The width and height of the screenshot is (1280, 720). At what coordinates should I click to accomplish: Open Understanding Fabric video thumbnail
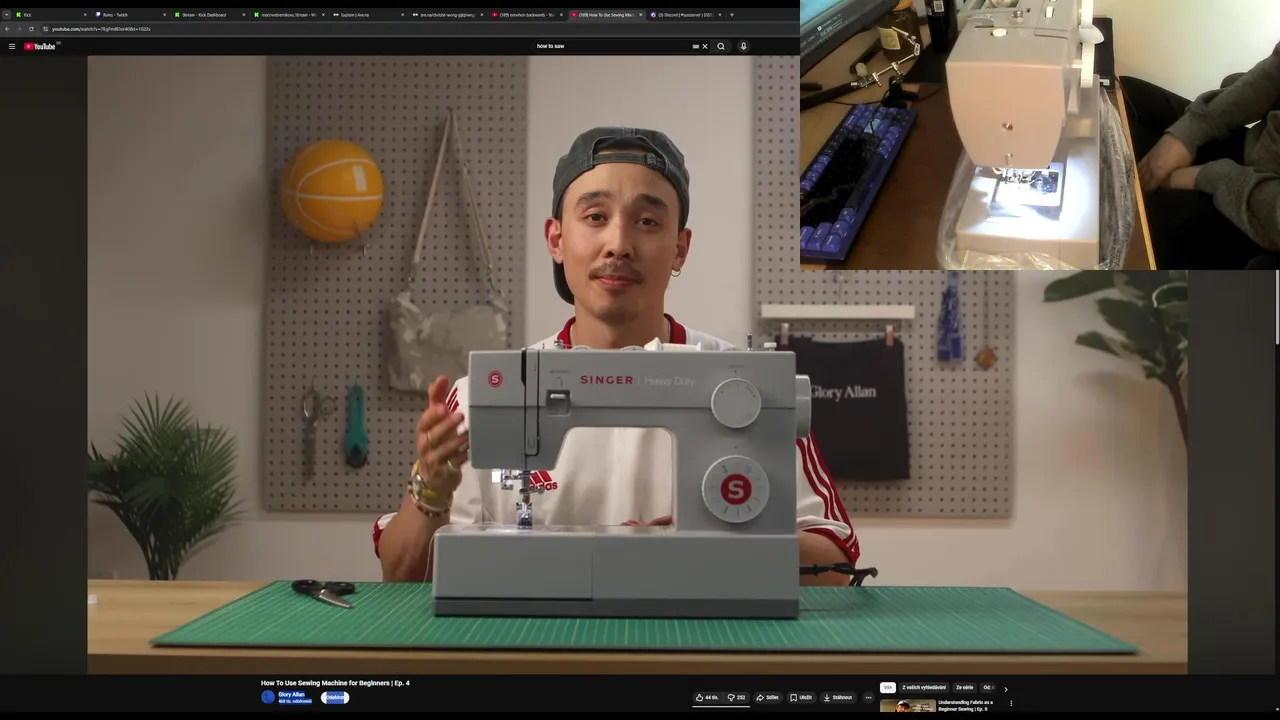coord(908,706)
